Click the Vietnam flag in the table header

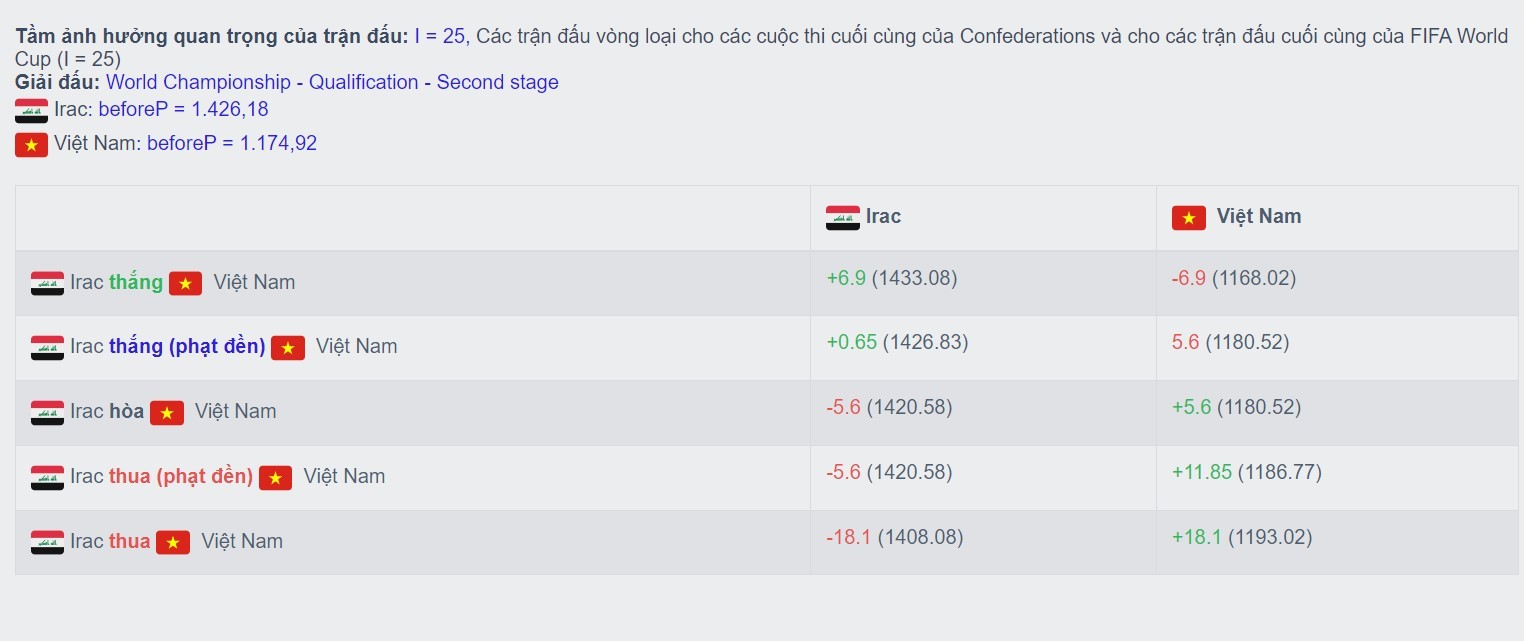(1188, 217)
